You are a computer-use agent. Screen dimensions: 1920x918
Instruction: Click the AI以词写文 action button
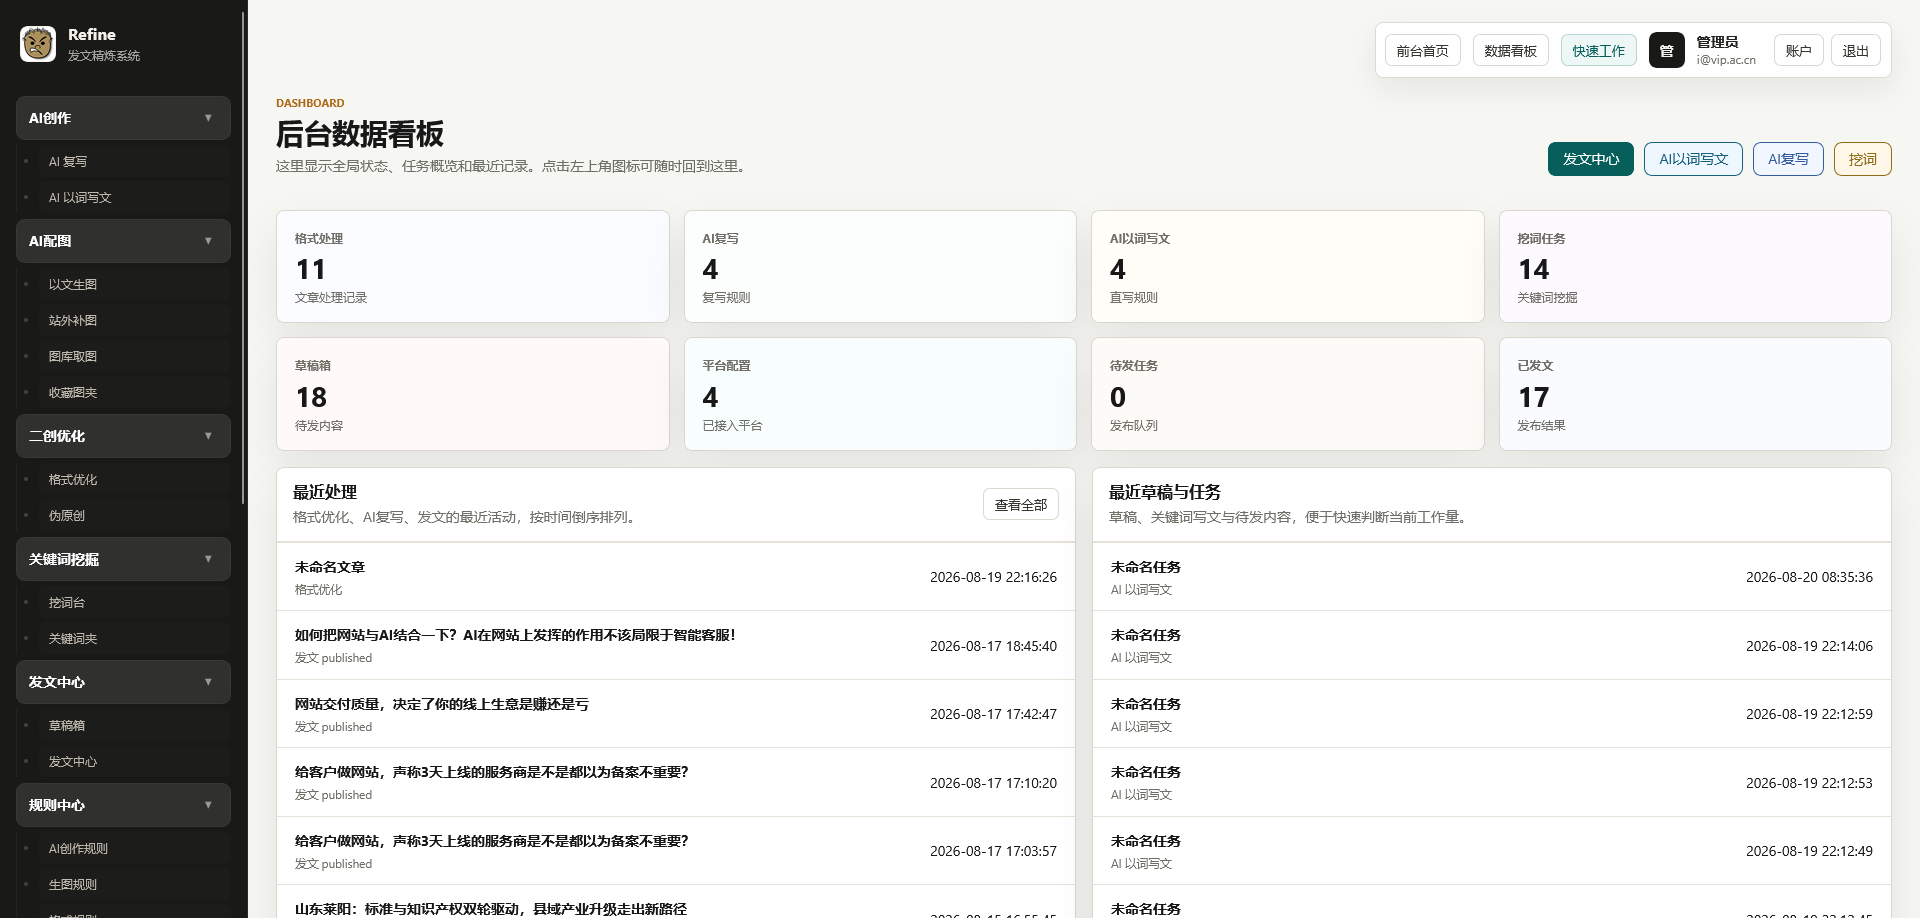point(1693,159)
